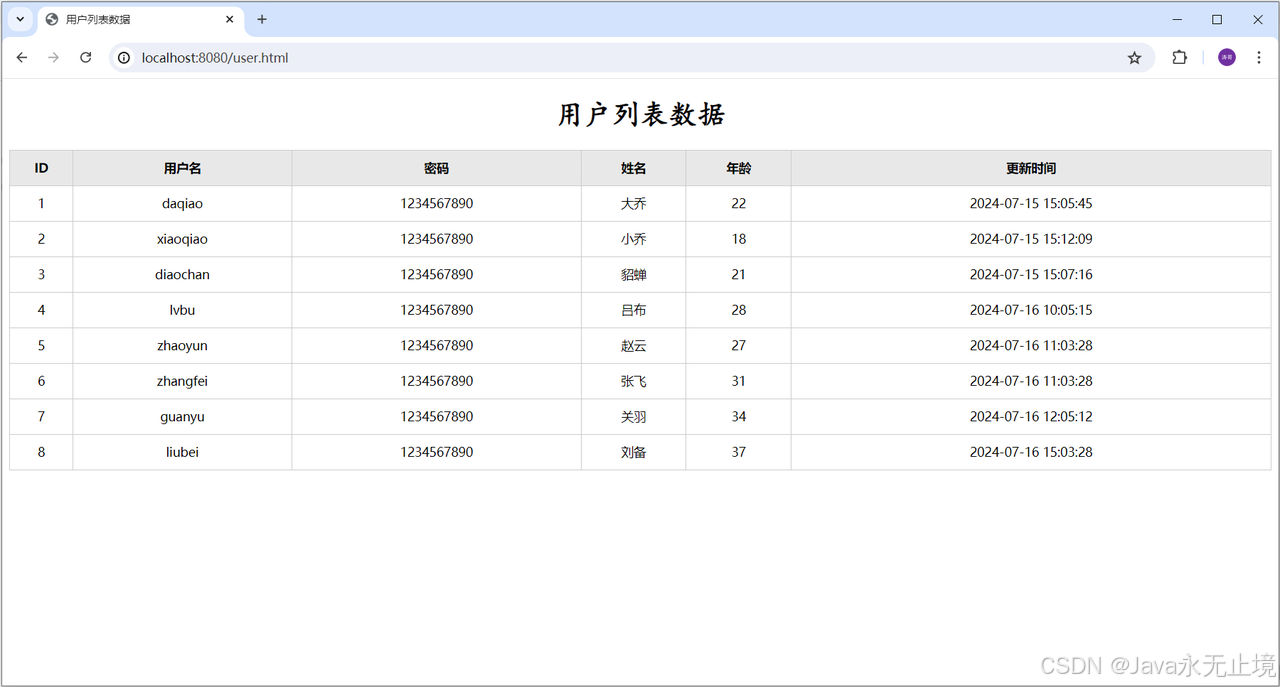Select username cell daqiao
This screenshot has width=1280, height=687.
point(182,204)
